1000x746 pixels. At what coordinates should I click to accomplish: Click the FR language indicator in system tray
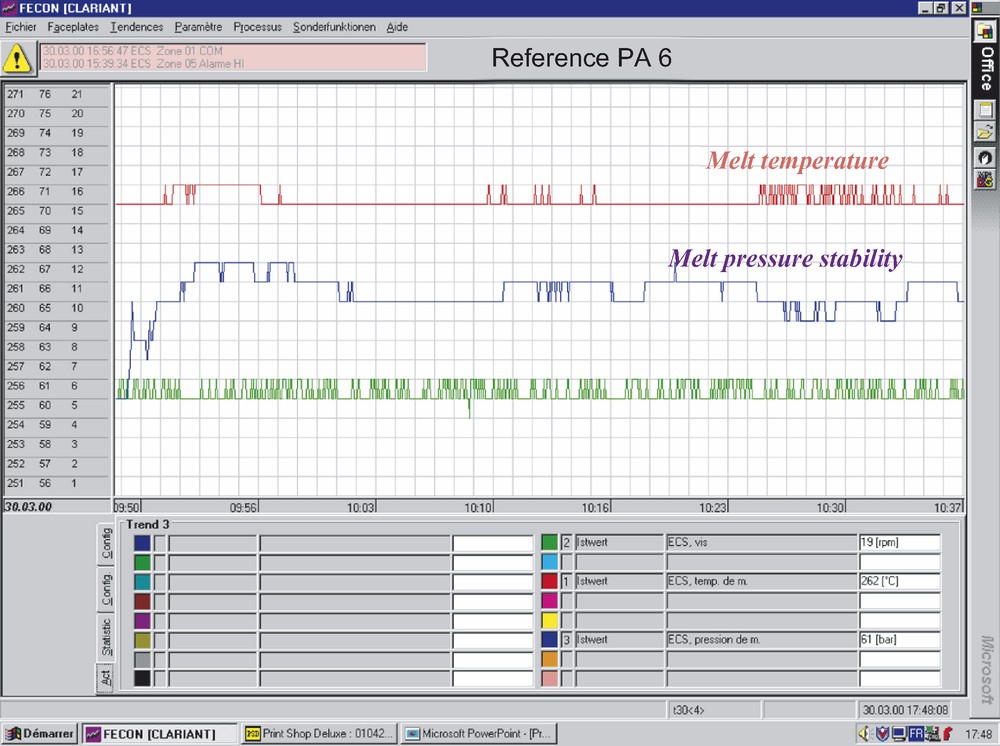coord(915,734)
